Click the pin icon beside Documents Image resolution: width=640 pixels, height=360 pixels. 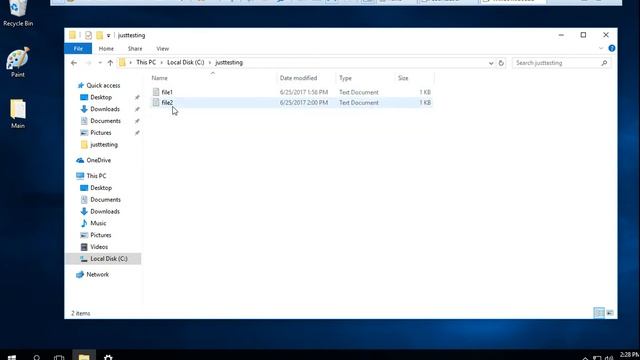137,121
